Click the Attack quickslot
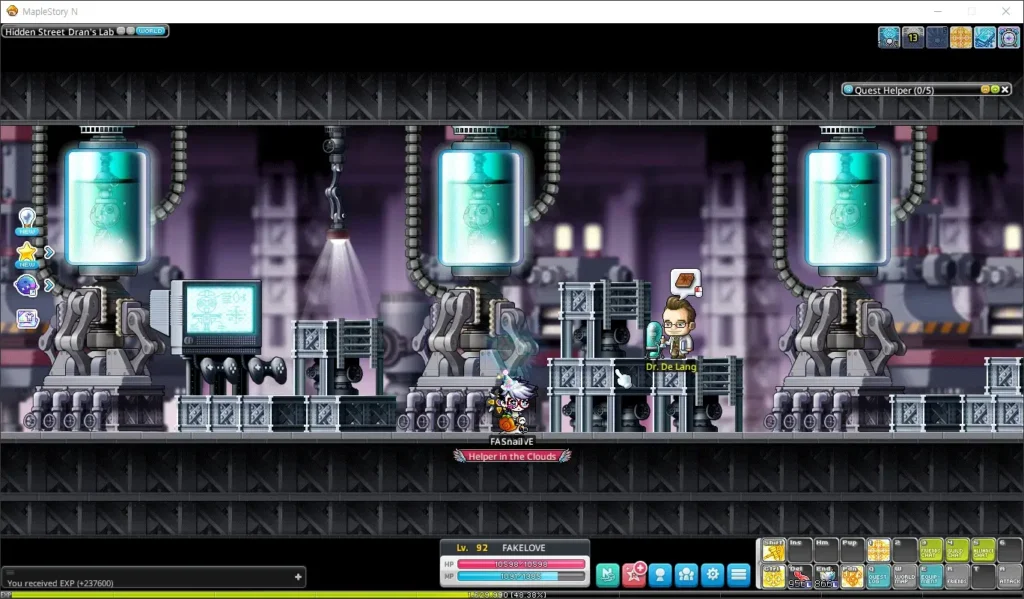 click(x=1010, y=576)
